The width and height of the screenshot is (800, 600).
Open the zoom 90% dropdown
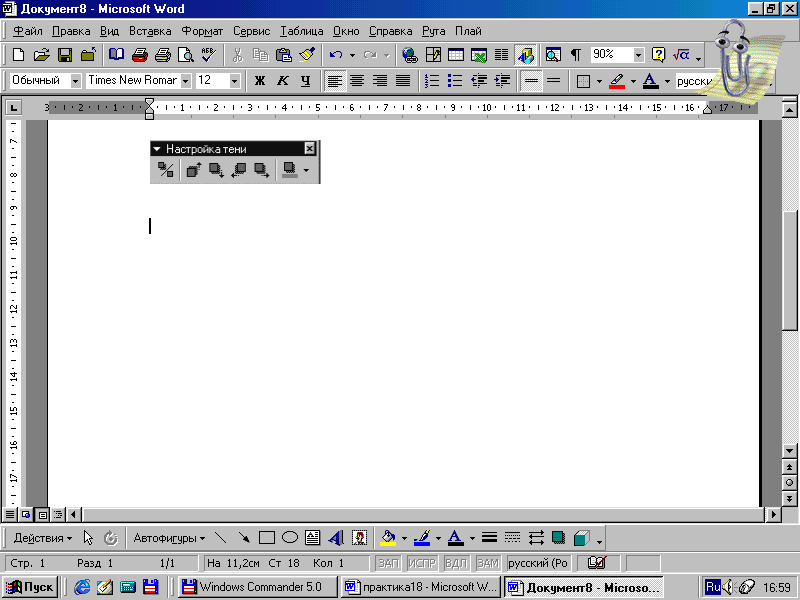639,55
